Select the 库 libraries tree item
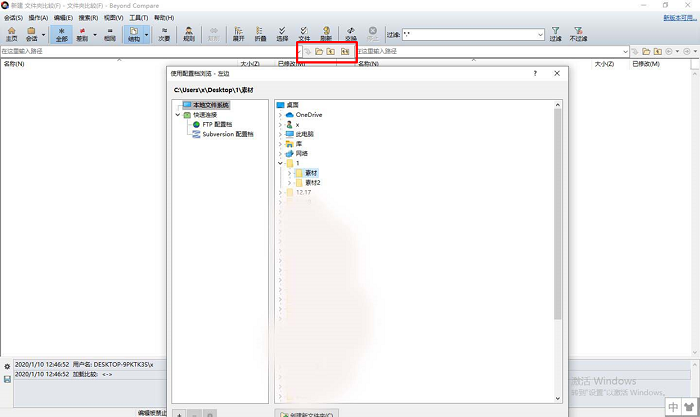 pos(299,144)
